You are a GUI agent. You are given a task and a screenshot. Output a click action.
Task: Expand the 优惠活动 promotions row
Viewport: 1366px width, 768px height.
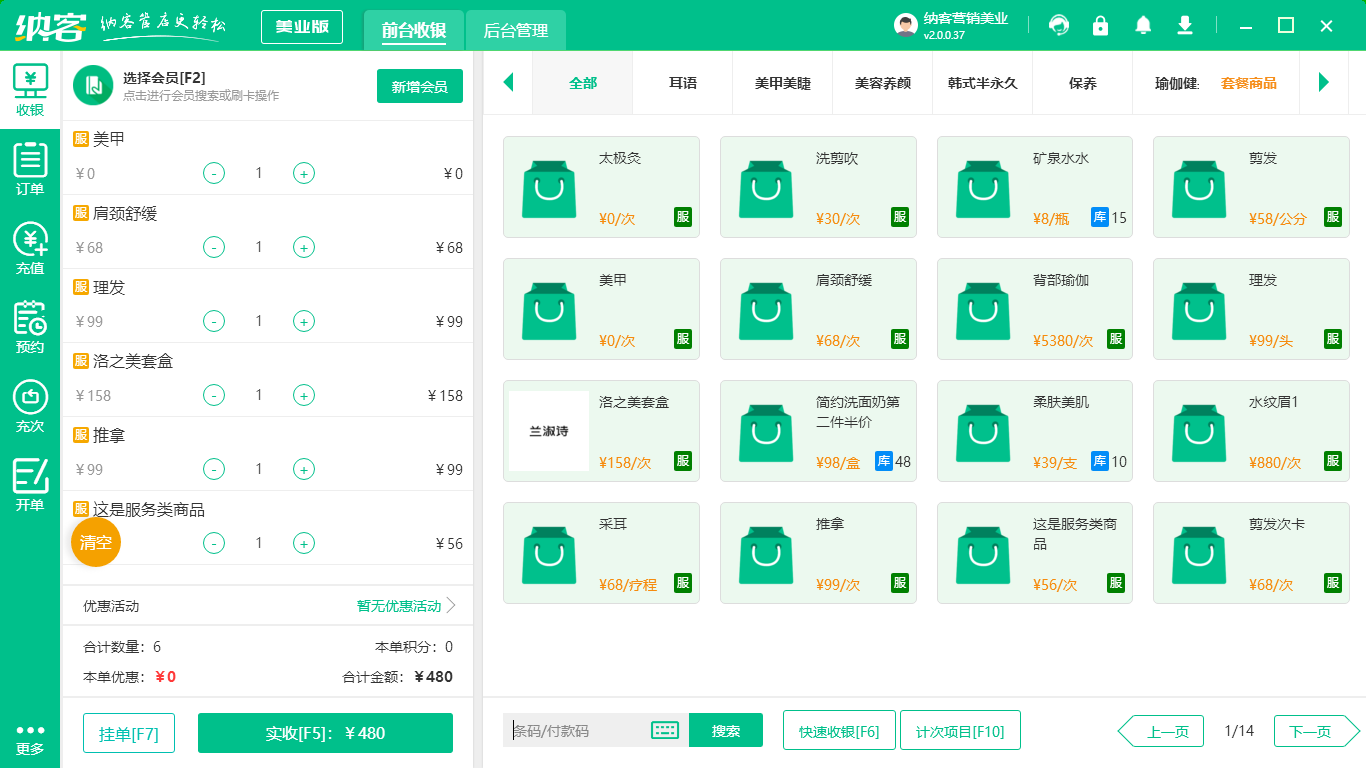click(x=268, y=606)
